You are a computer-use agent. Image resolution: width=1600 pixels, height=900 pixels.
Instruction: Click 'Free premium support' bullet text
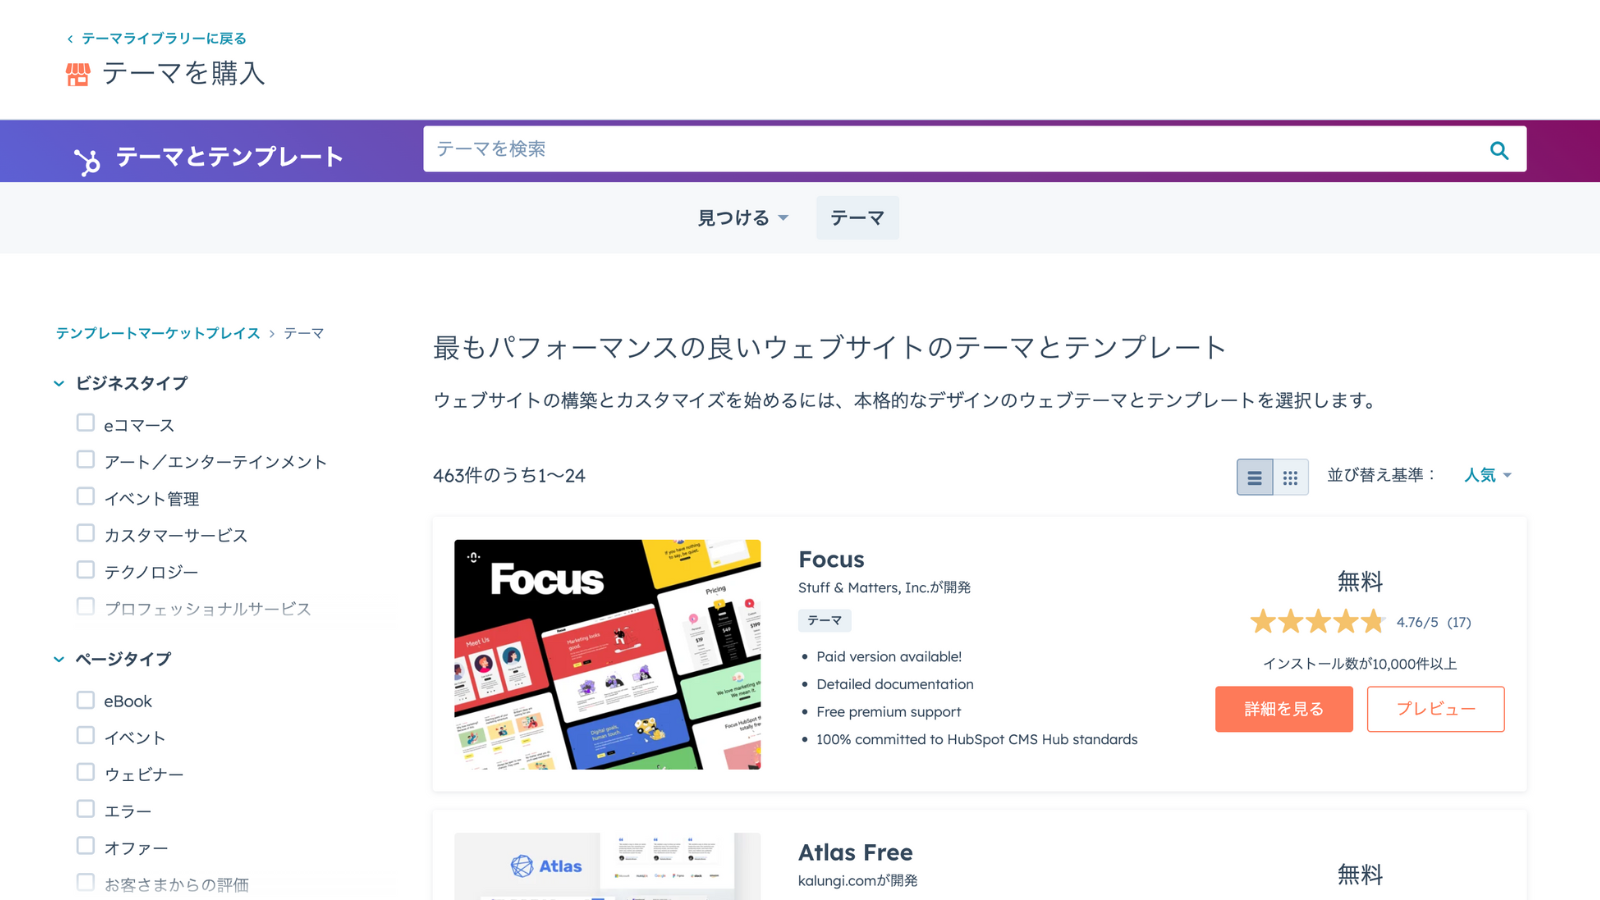[889, 712]
